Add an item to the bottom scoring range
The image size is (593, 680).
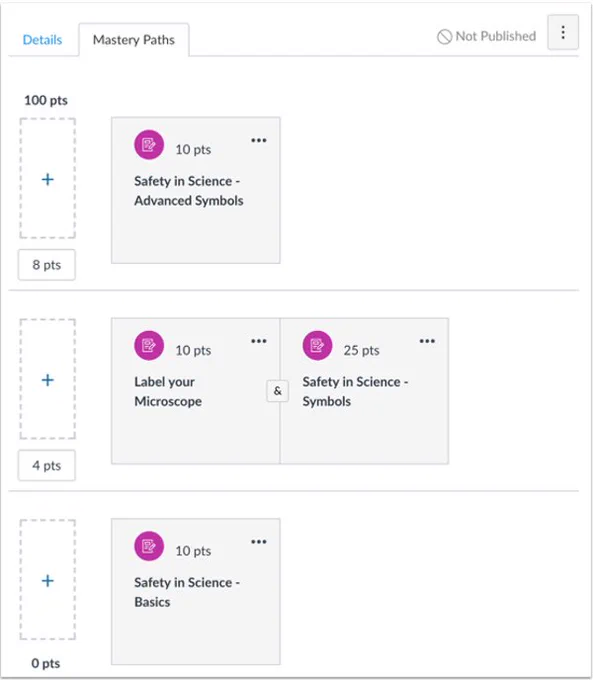(x=48, y=580)
